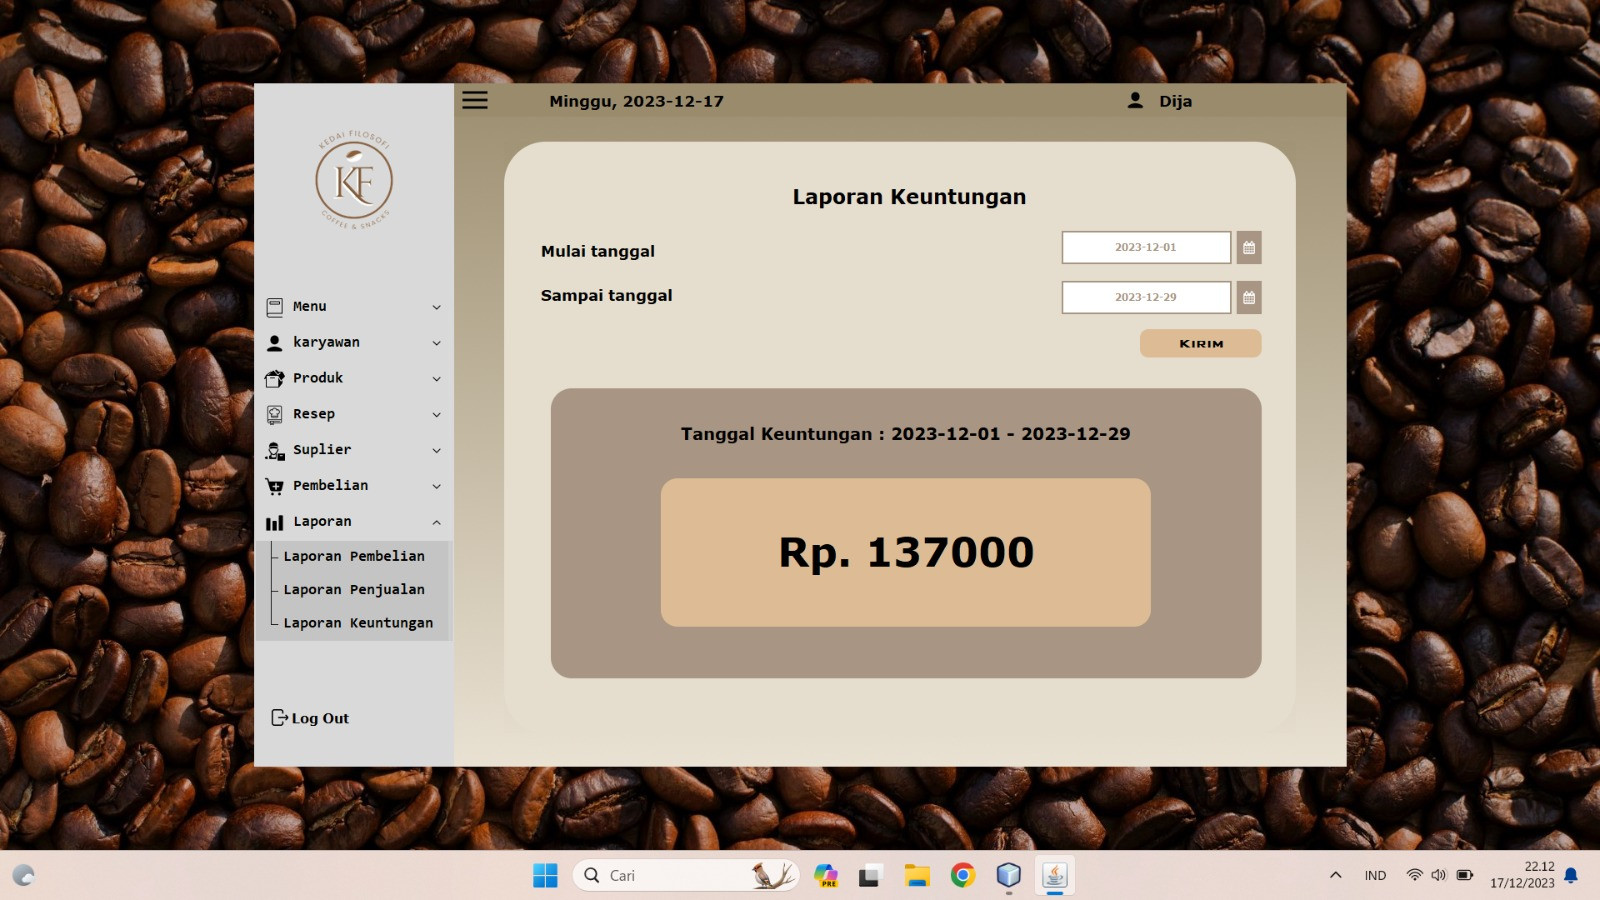Image resolution: width=1600 pixels, height=900 pixels.
Task: Click the Dija user profile icon
Action: [1135, 100]
